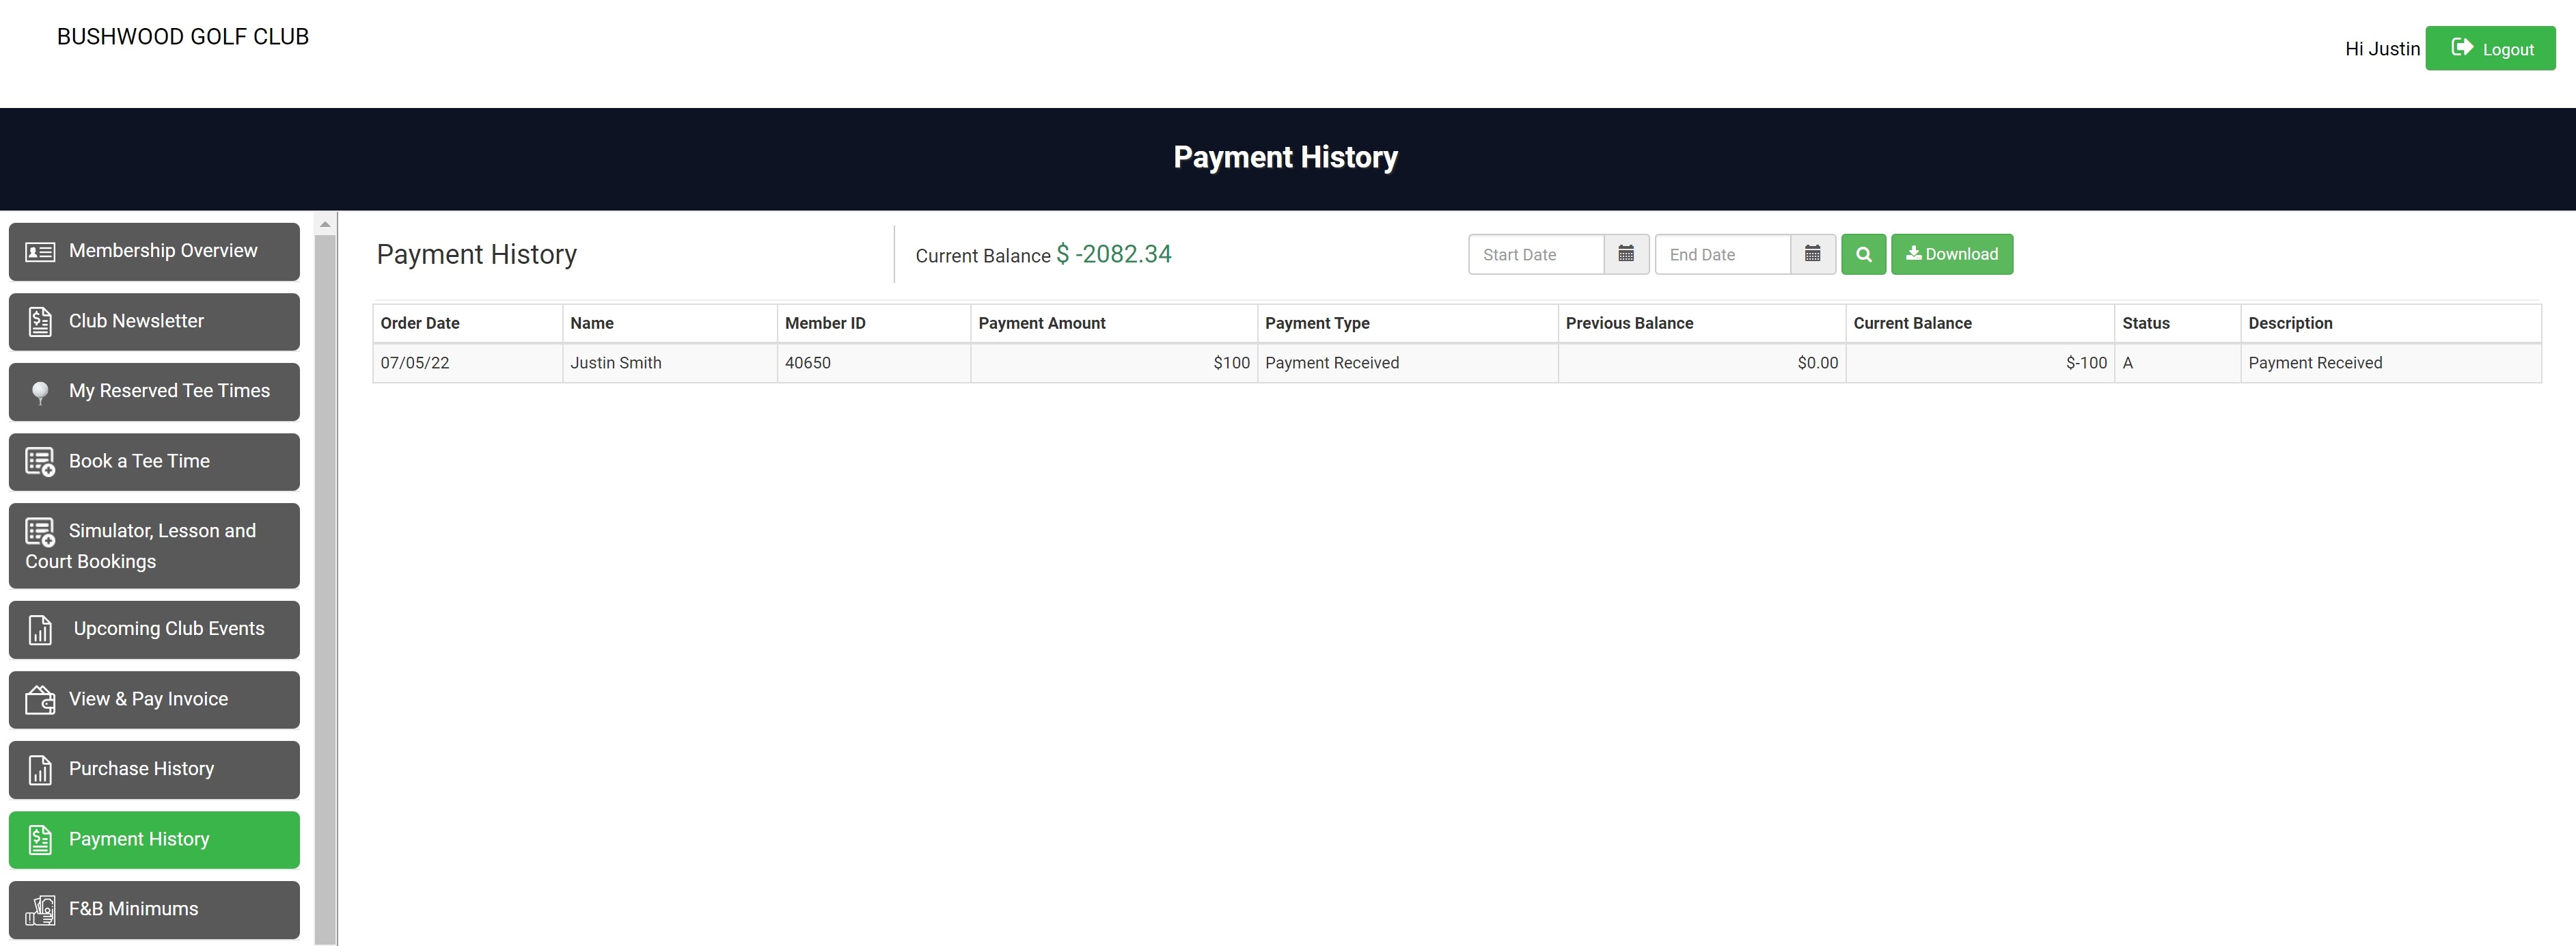Click the Membership Overview card icon

pyautogui.click(x=40, y=252)
